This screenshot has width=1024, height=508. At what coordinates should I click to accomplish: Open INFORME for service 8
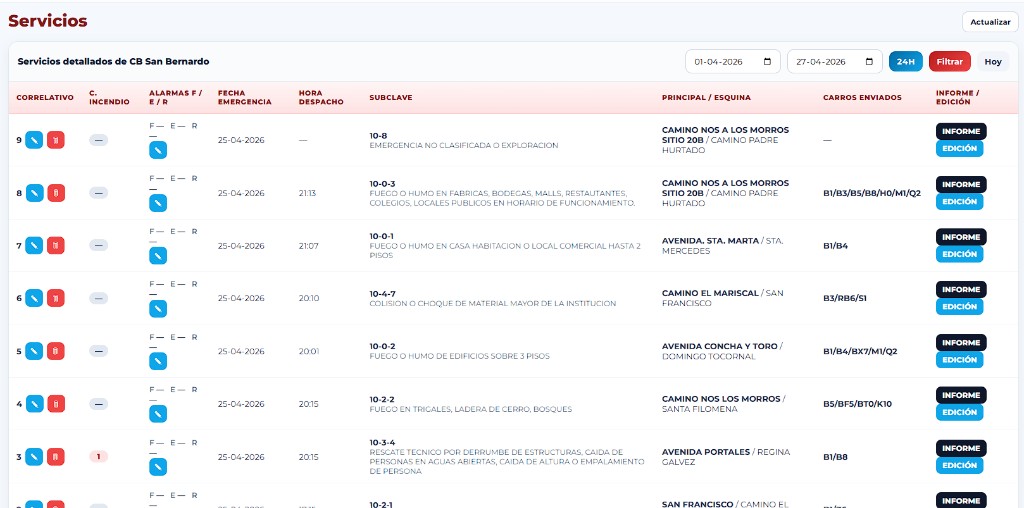[961, 184]
